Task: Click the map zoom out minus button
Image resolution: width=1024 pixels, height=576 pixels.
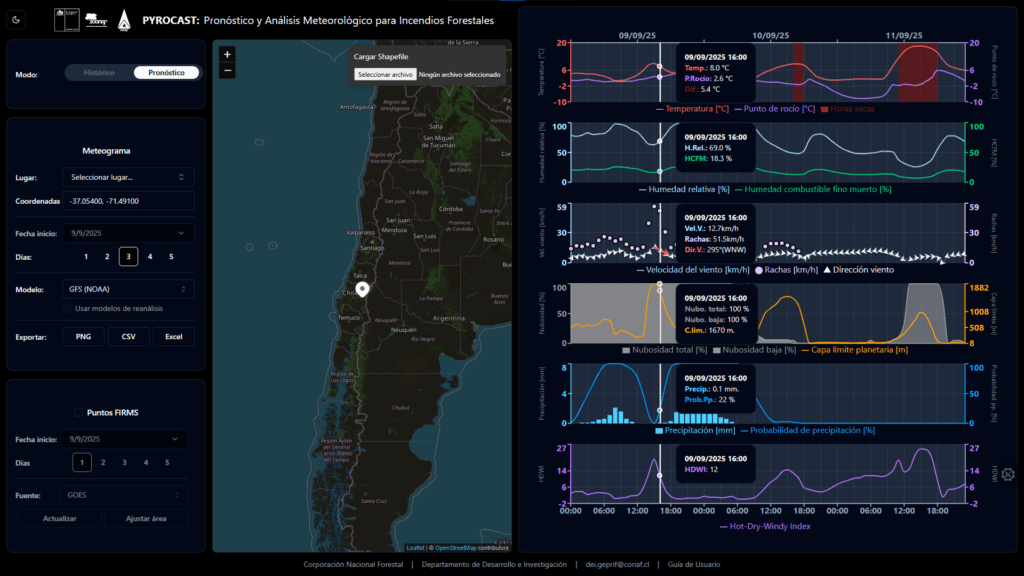Action: 227,70
